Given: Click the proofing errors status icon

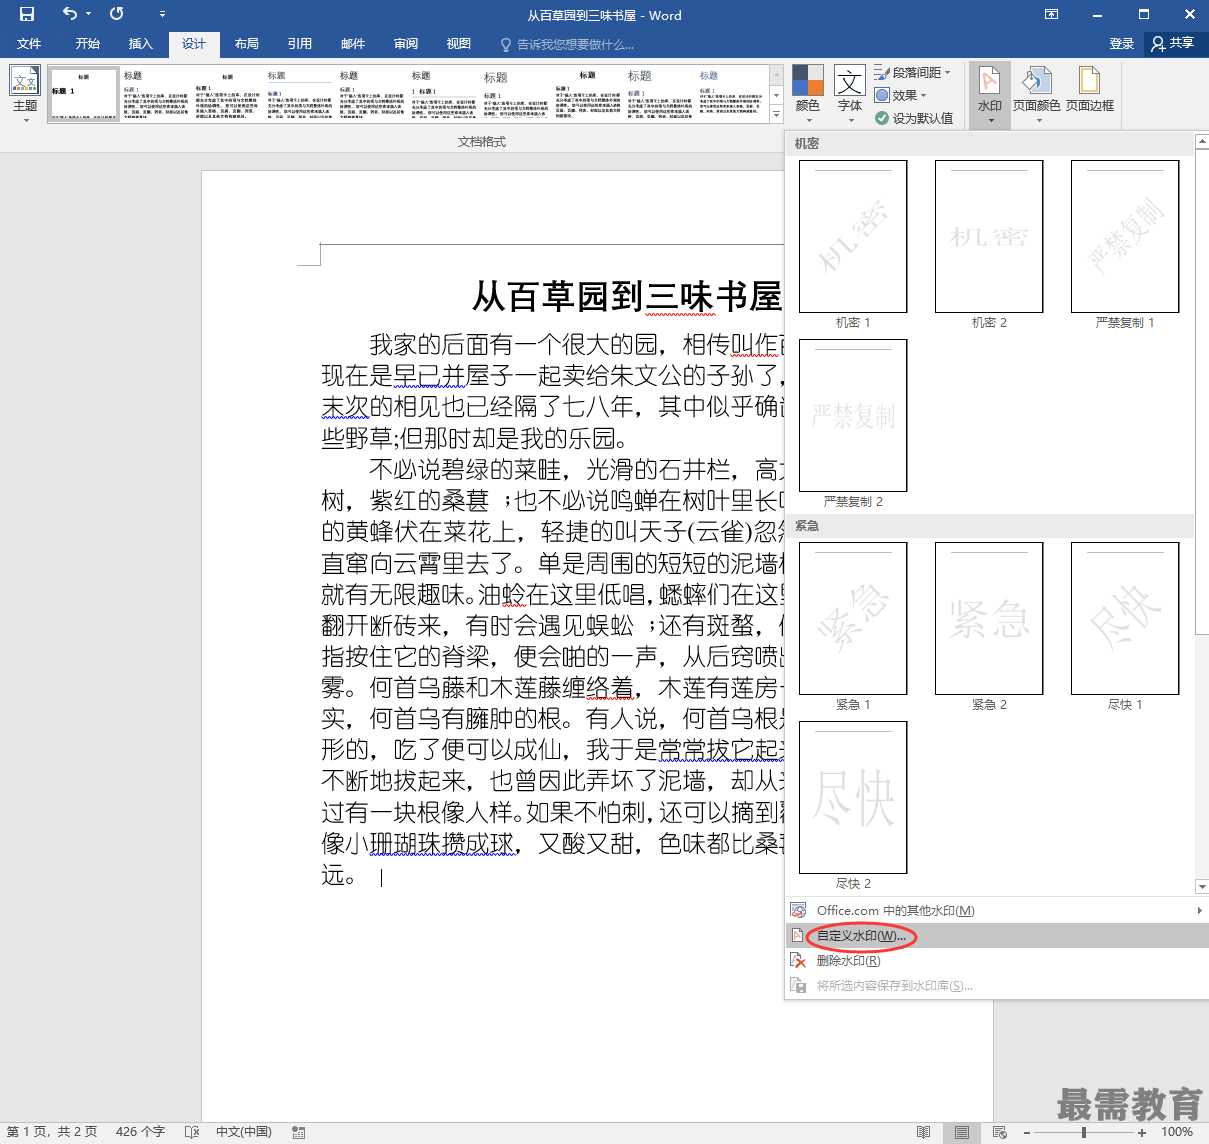Looking at the screenshot, I should 192,1132.
